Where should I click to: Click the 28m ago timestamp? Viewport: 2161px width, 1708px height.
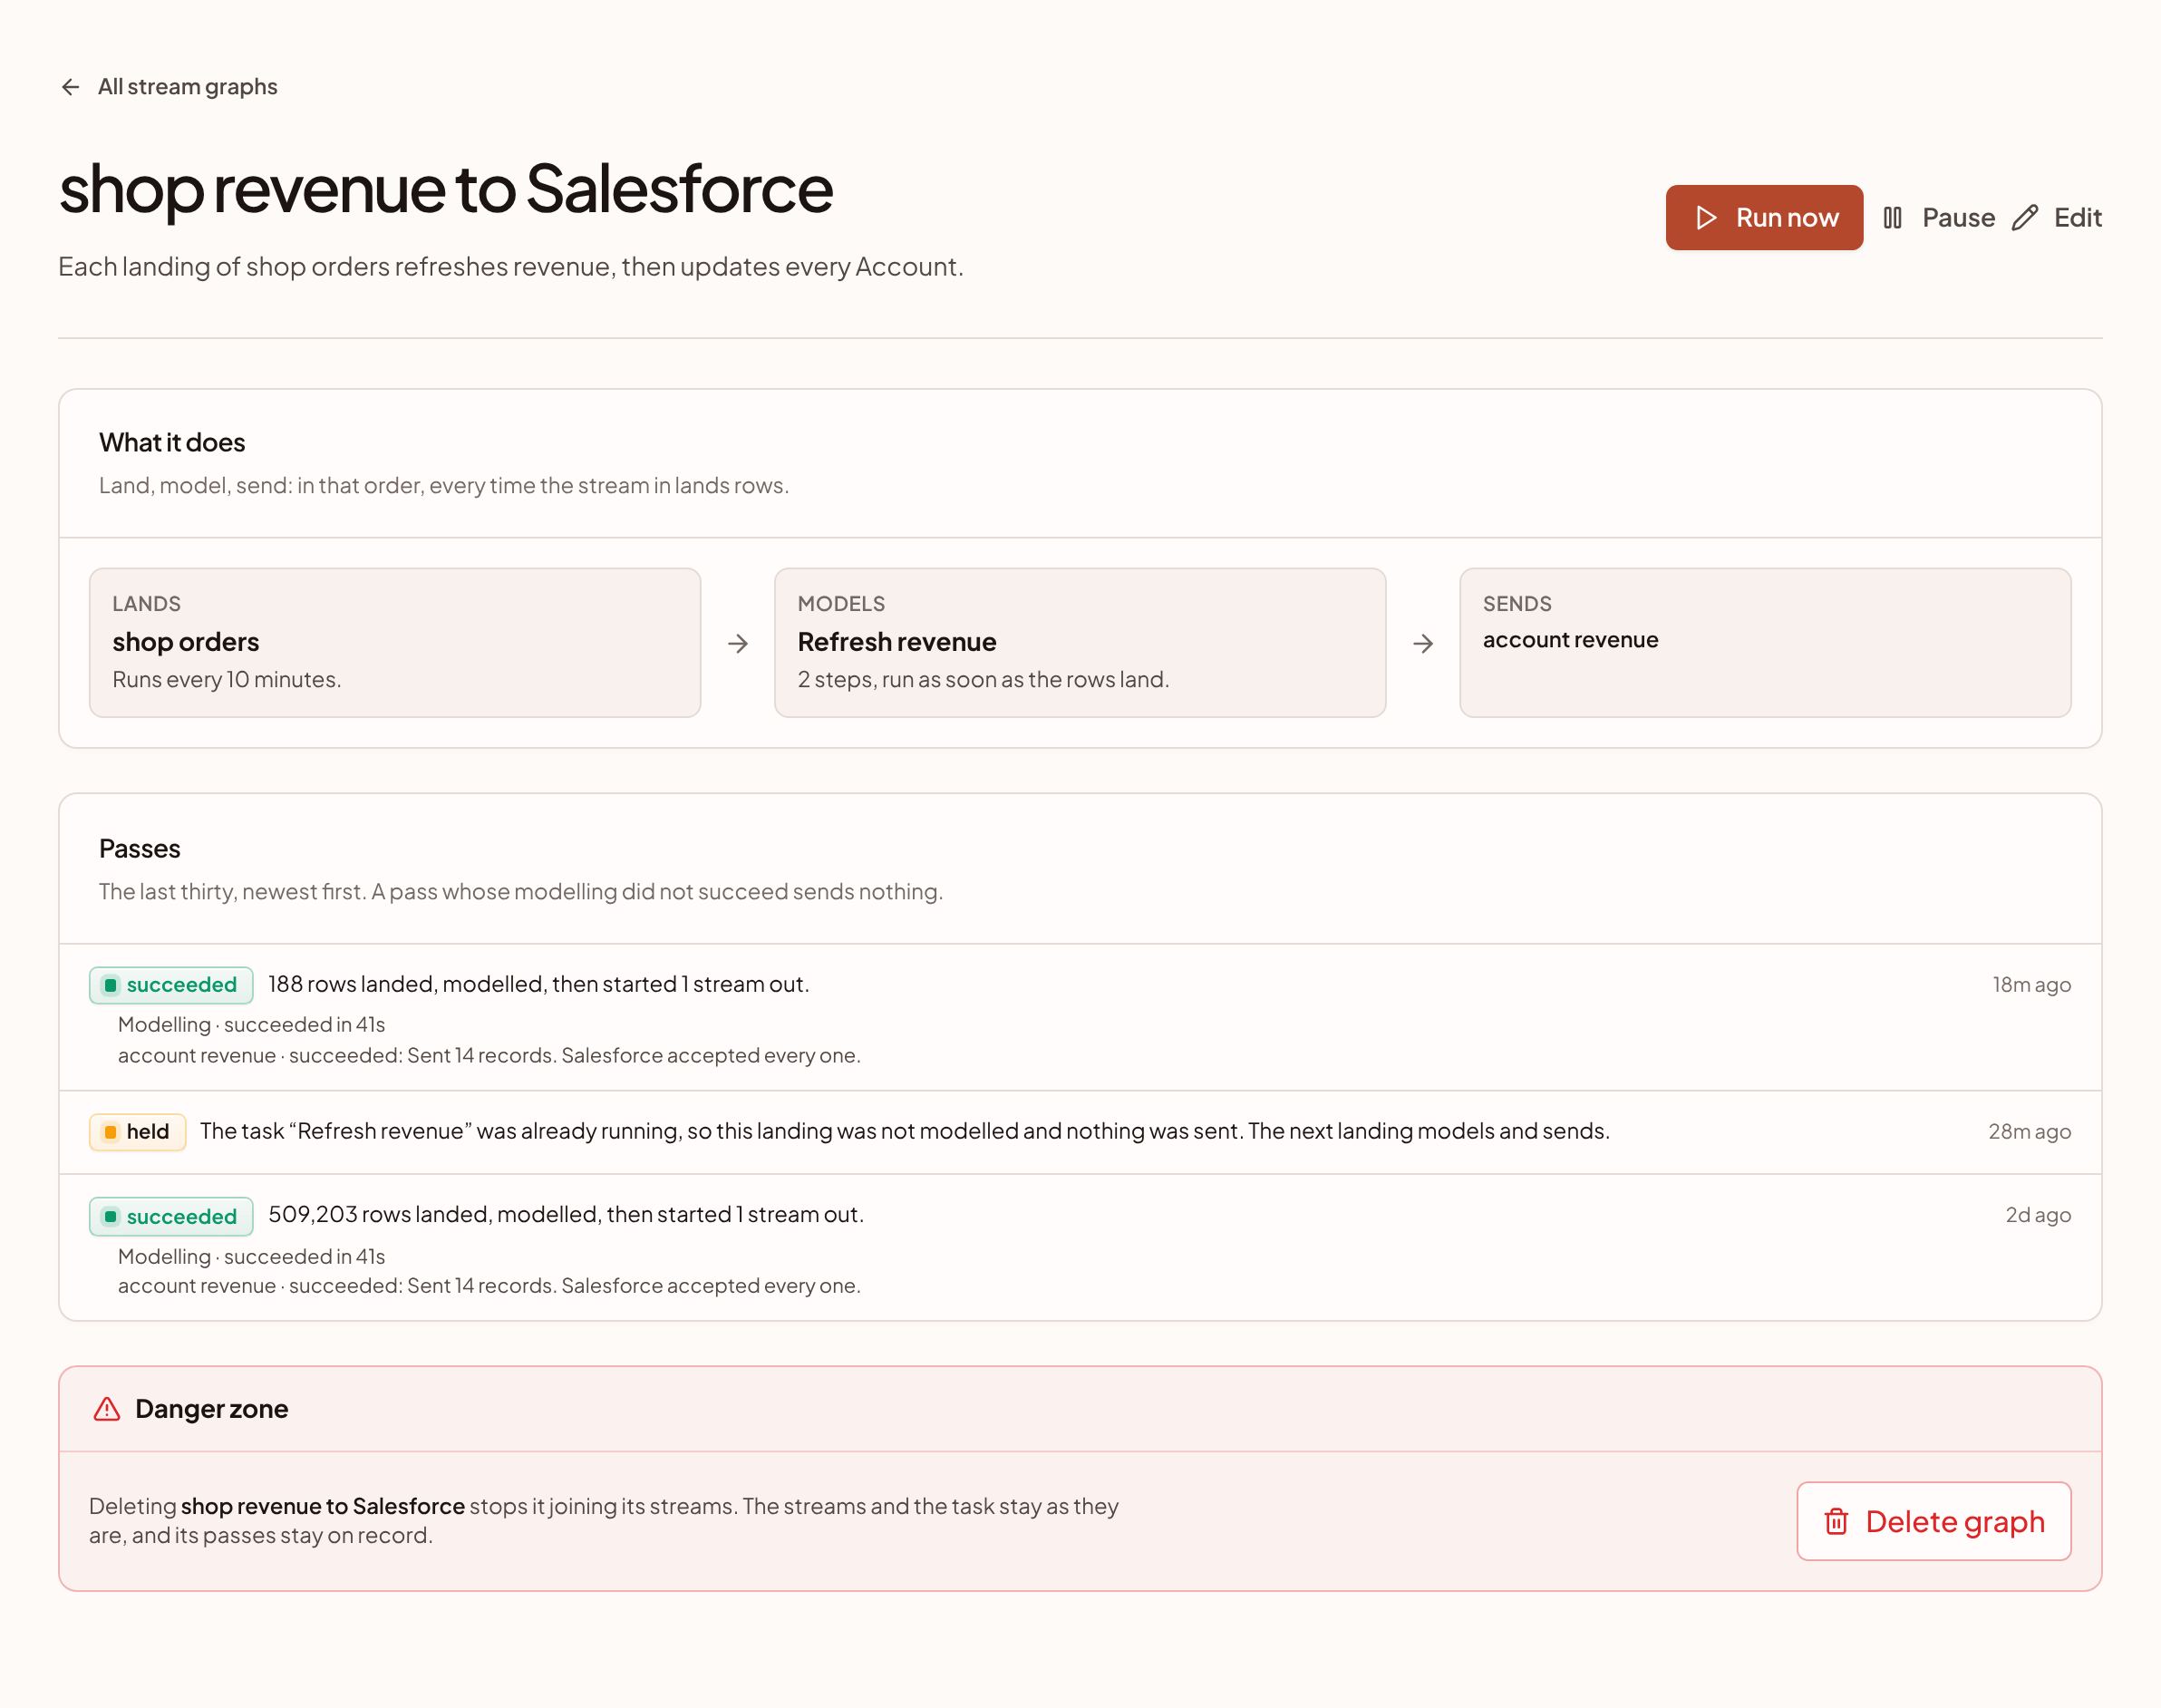(2029, 1132)
